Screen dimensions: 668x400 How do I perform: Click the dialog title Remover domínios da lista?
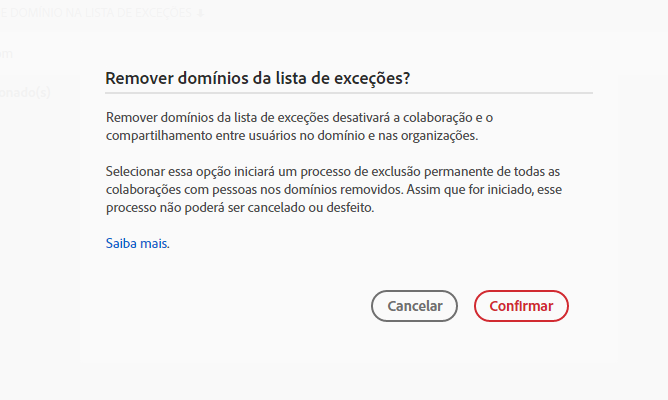point(258,78)
